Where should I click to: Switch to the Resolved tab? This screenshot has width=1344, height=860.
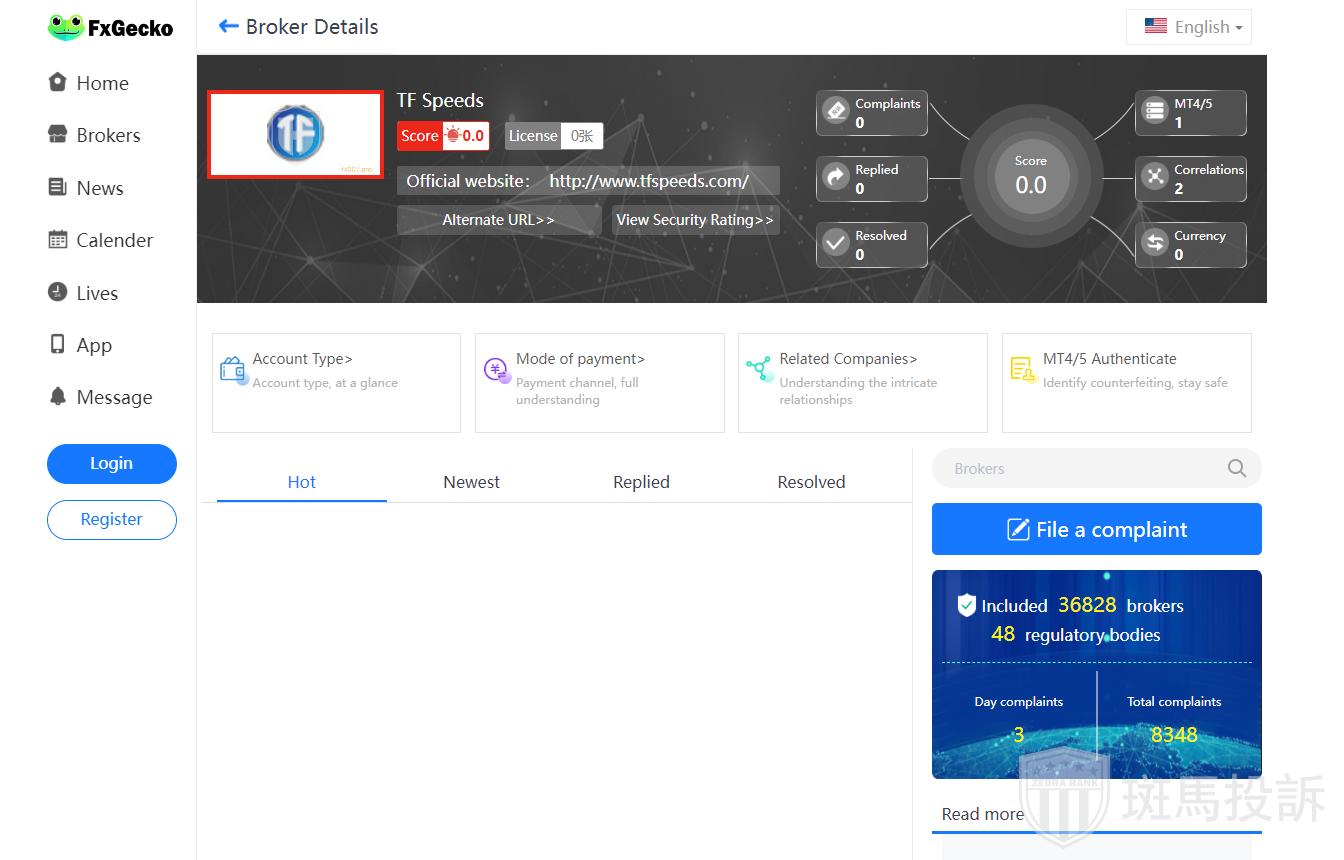coord(811,482)
